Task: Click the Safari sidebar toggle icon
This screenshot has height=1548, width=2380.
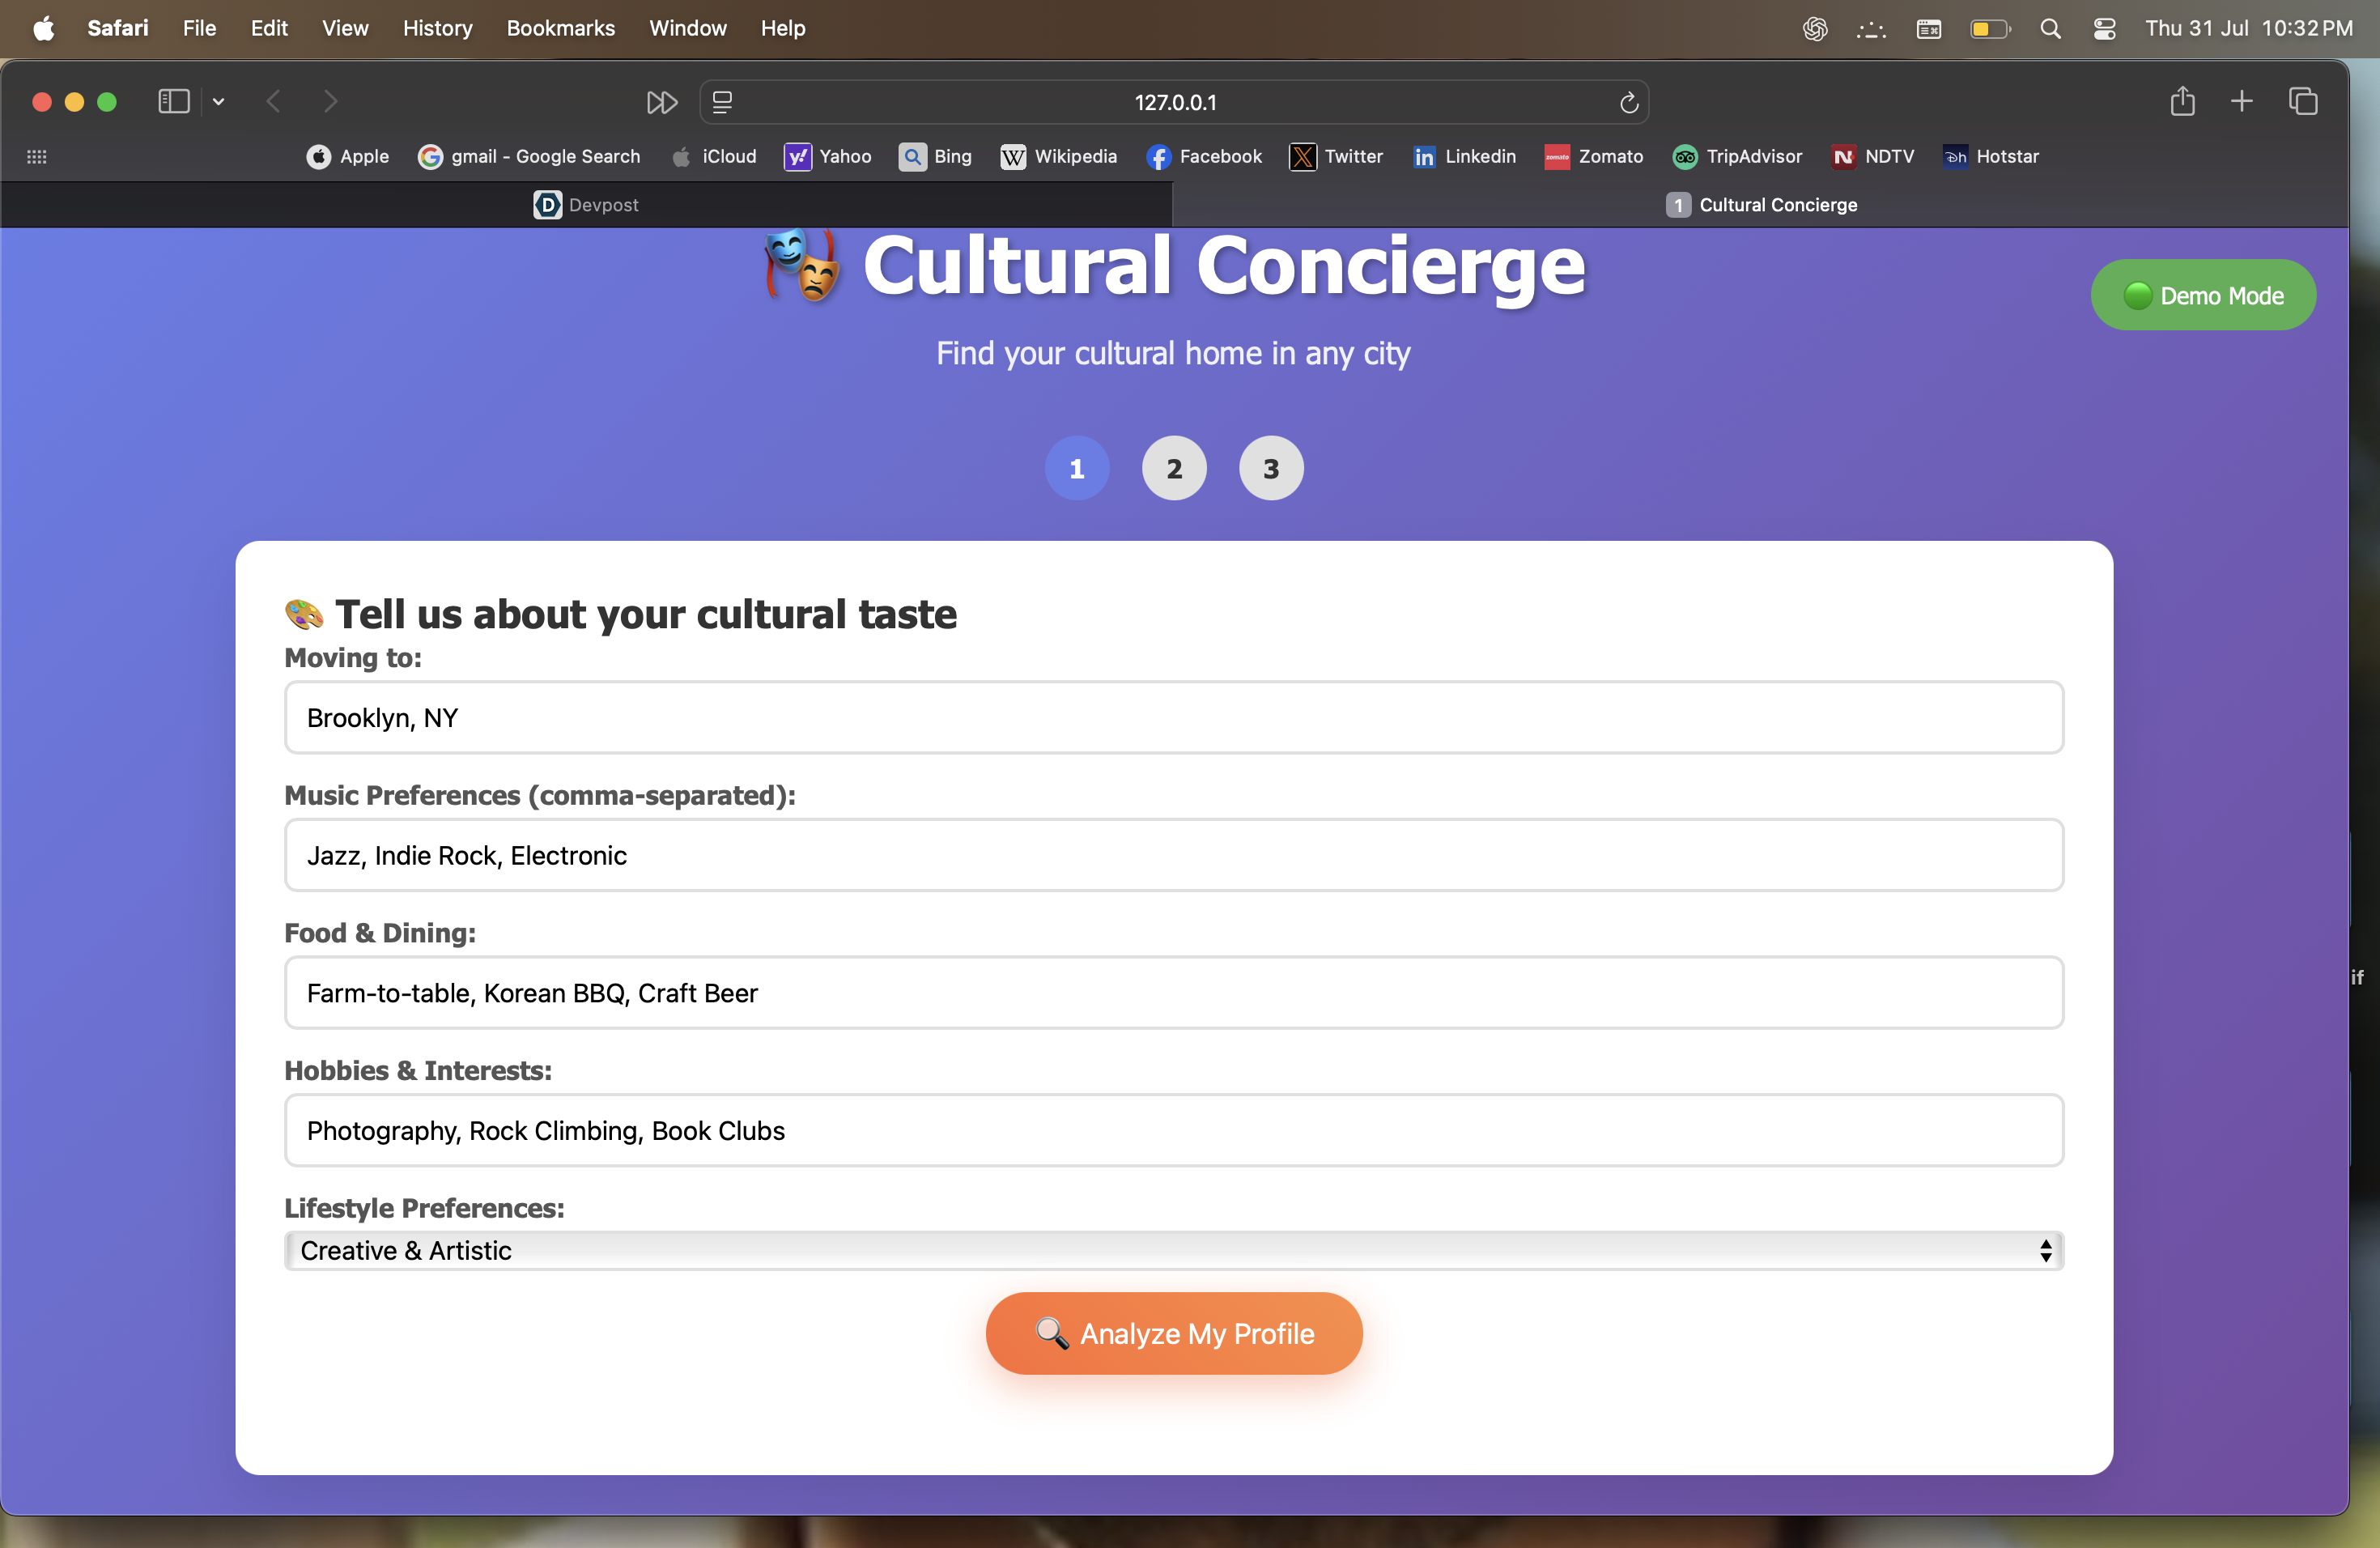Action: [174, 102]
